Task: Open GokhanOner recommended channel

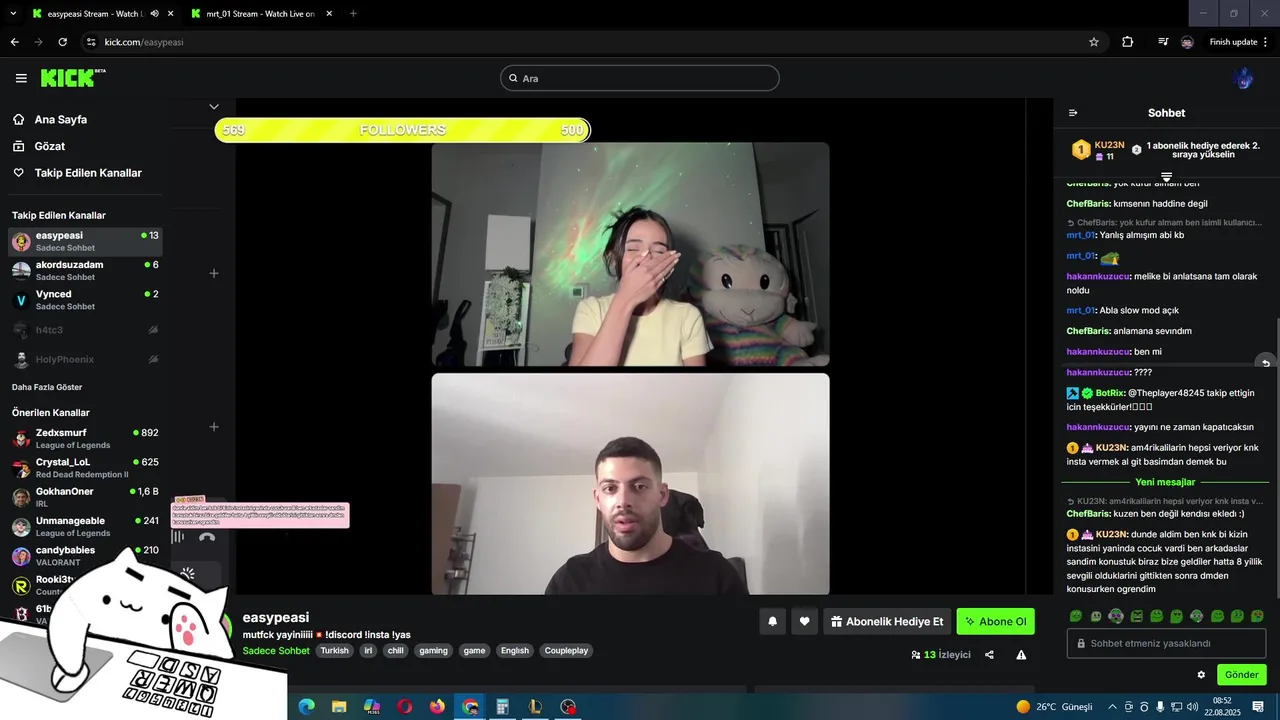Action: point(85,497)
